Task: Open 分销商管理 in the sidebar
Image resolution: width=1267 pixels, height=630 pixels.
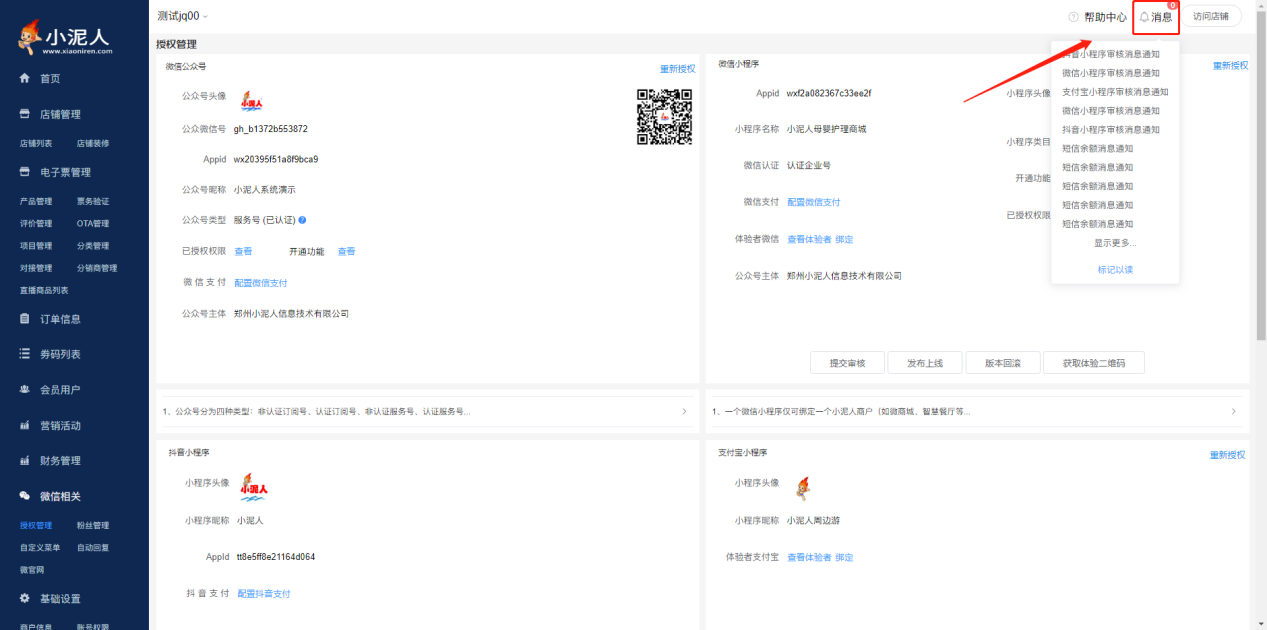Action: [x=97, y=268]
